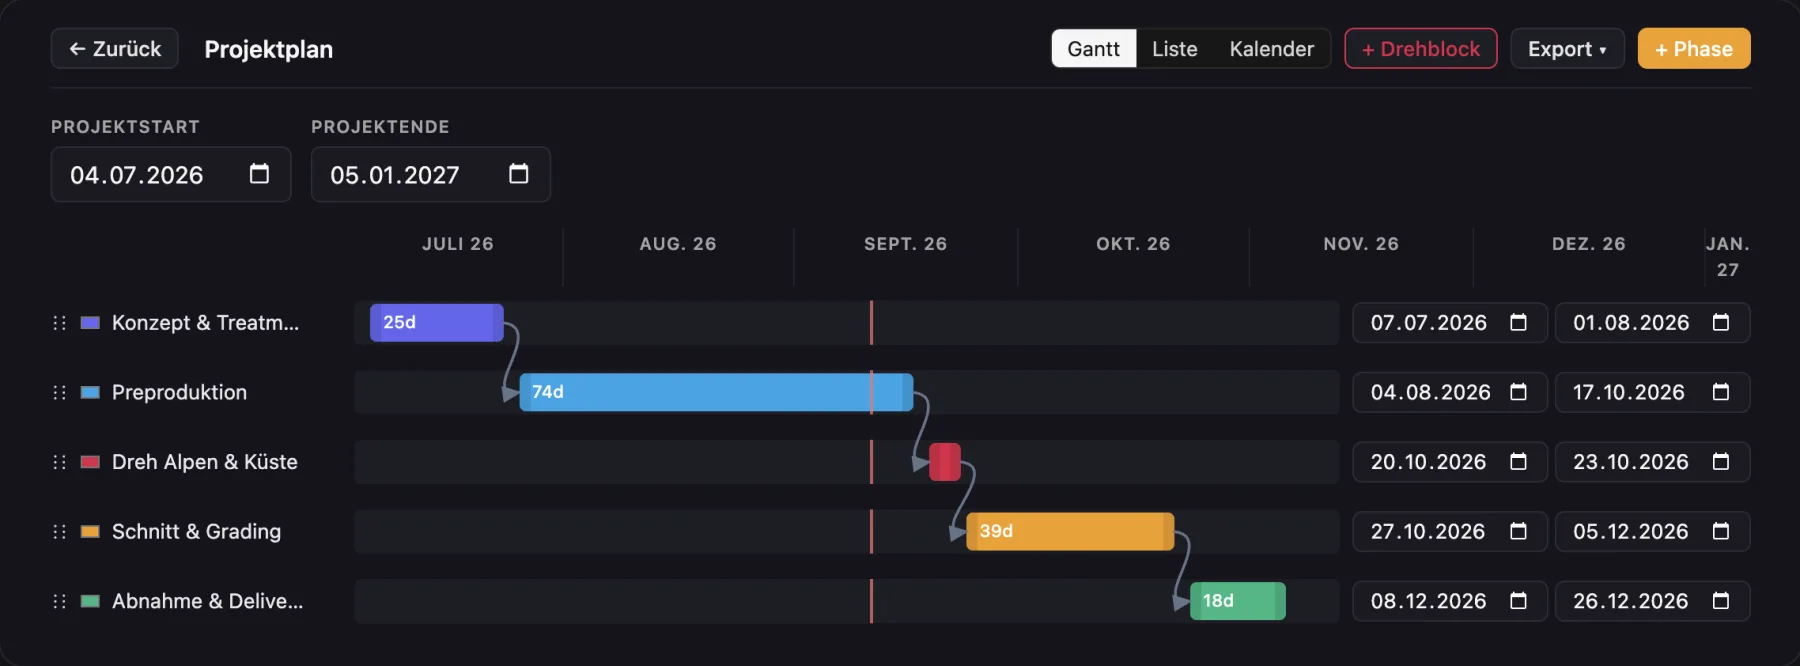Click drag handle of Konzept & Treatm... row

click(x=59, y=323)
